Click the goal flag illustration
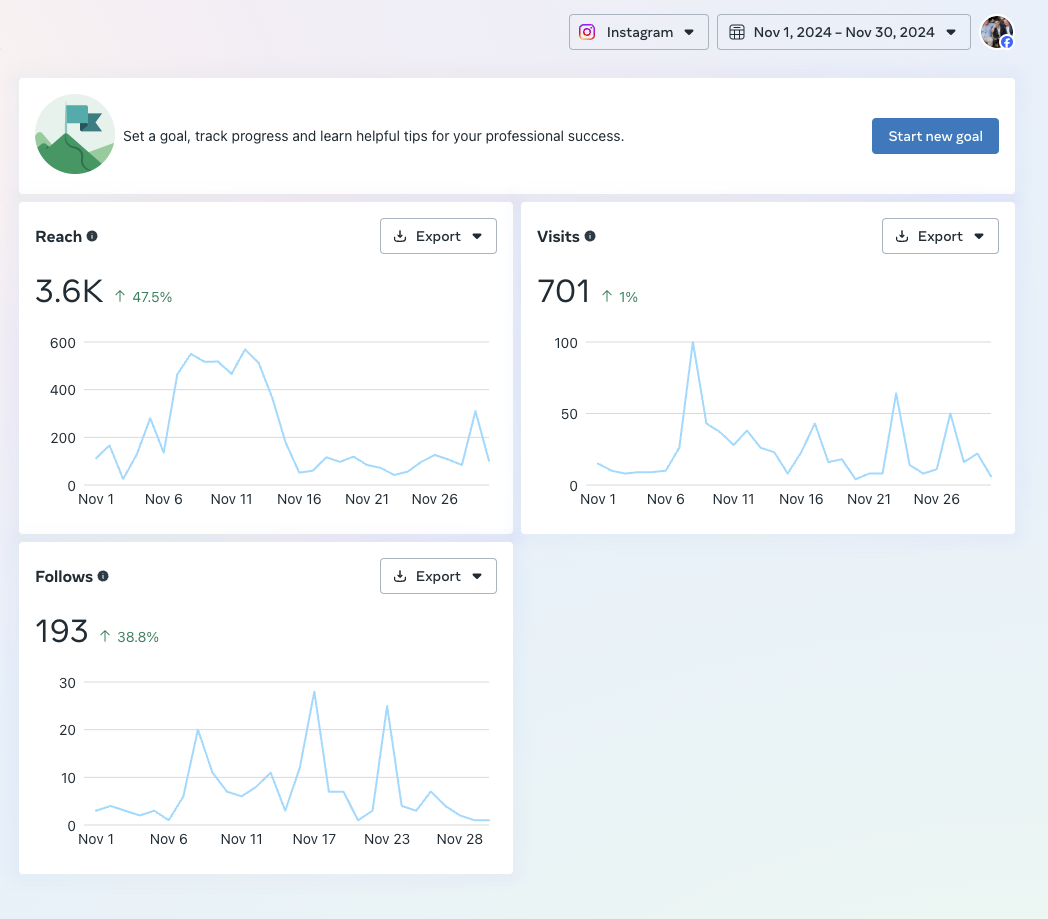Screen dimensions: 1048x919 [75, 135]
